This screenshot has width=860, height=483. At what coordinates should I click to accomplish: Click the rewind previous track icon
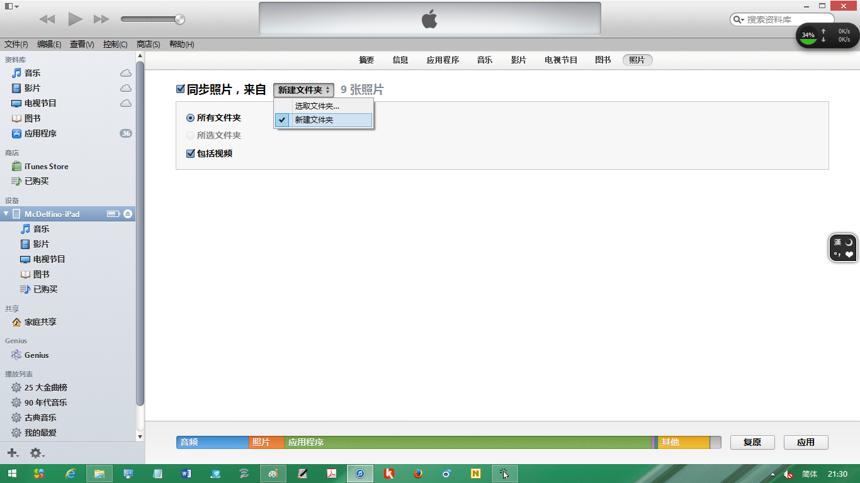pos(47,19)
